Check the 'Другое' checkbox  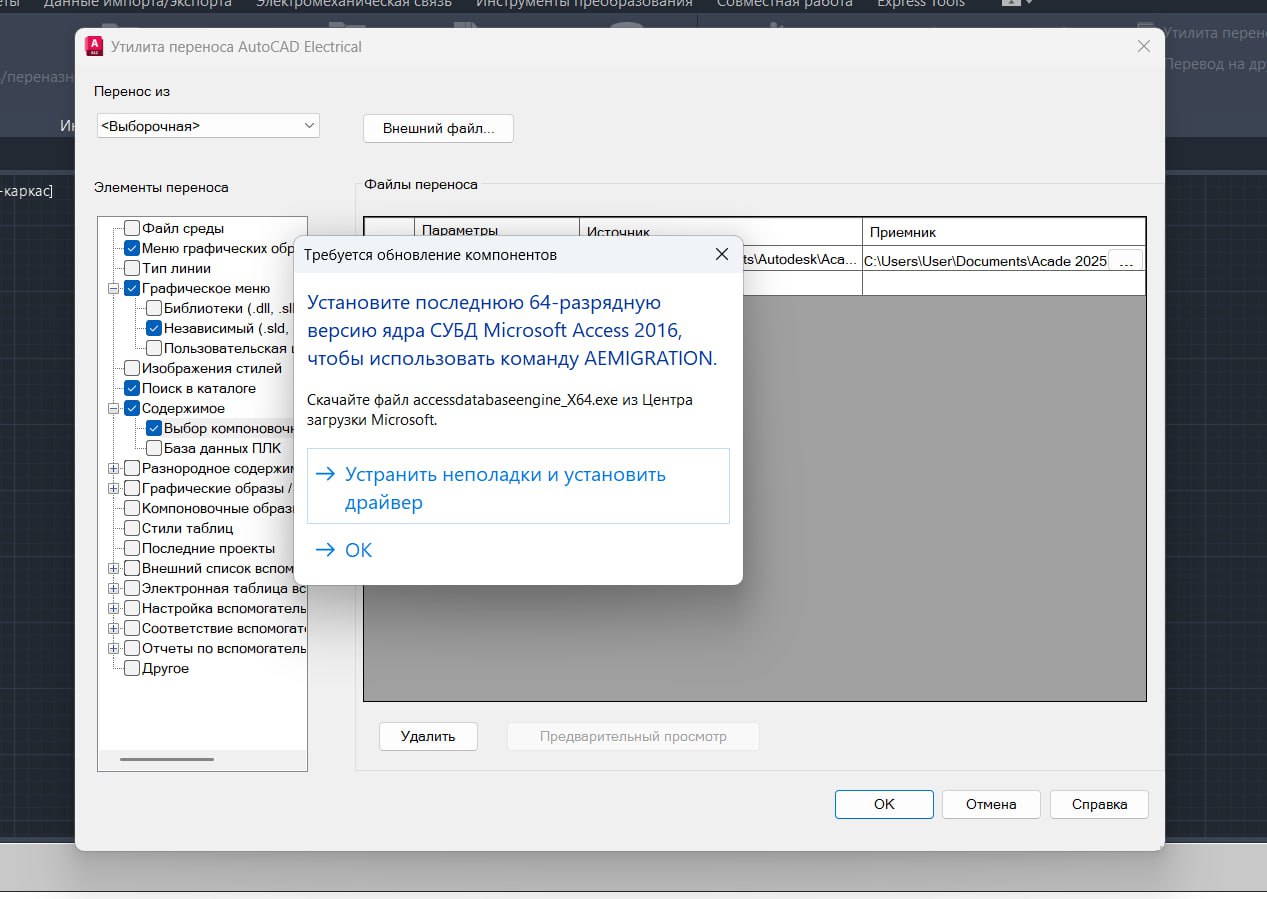(x=132, y=668)
